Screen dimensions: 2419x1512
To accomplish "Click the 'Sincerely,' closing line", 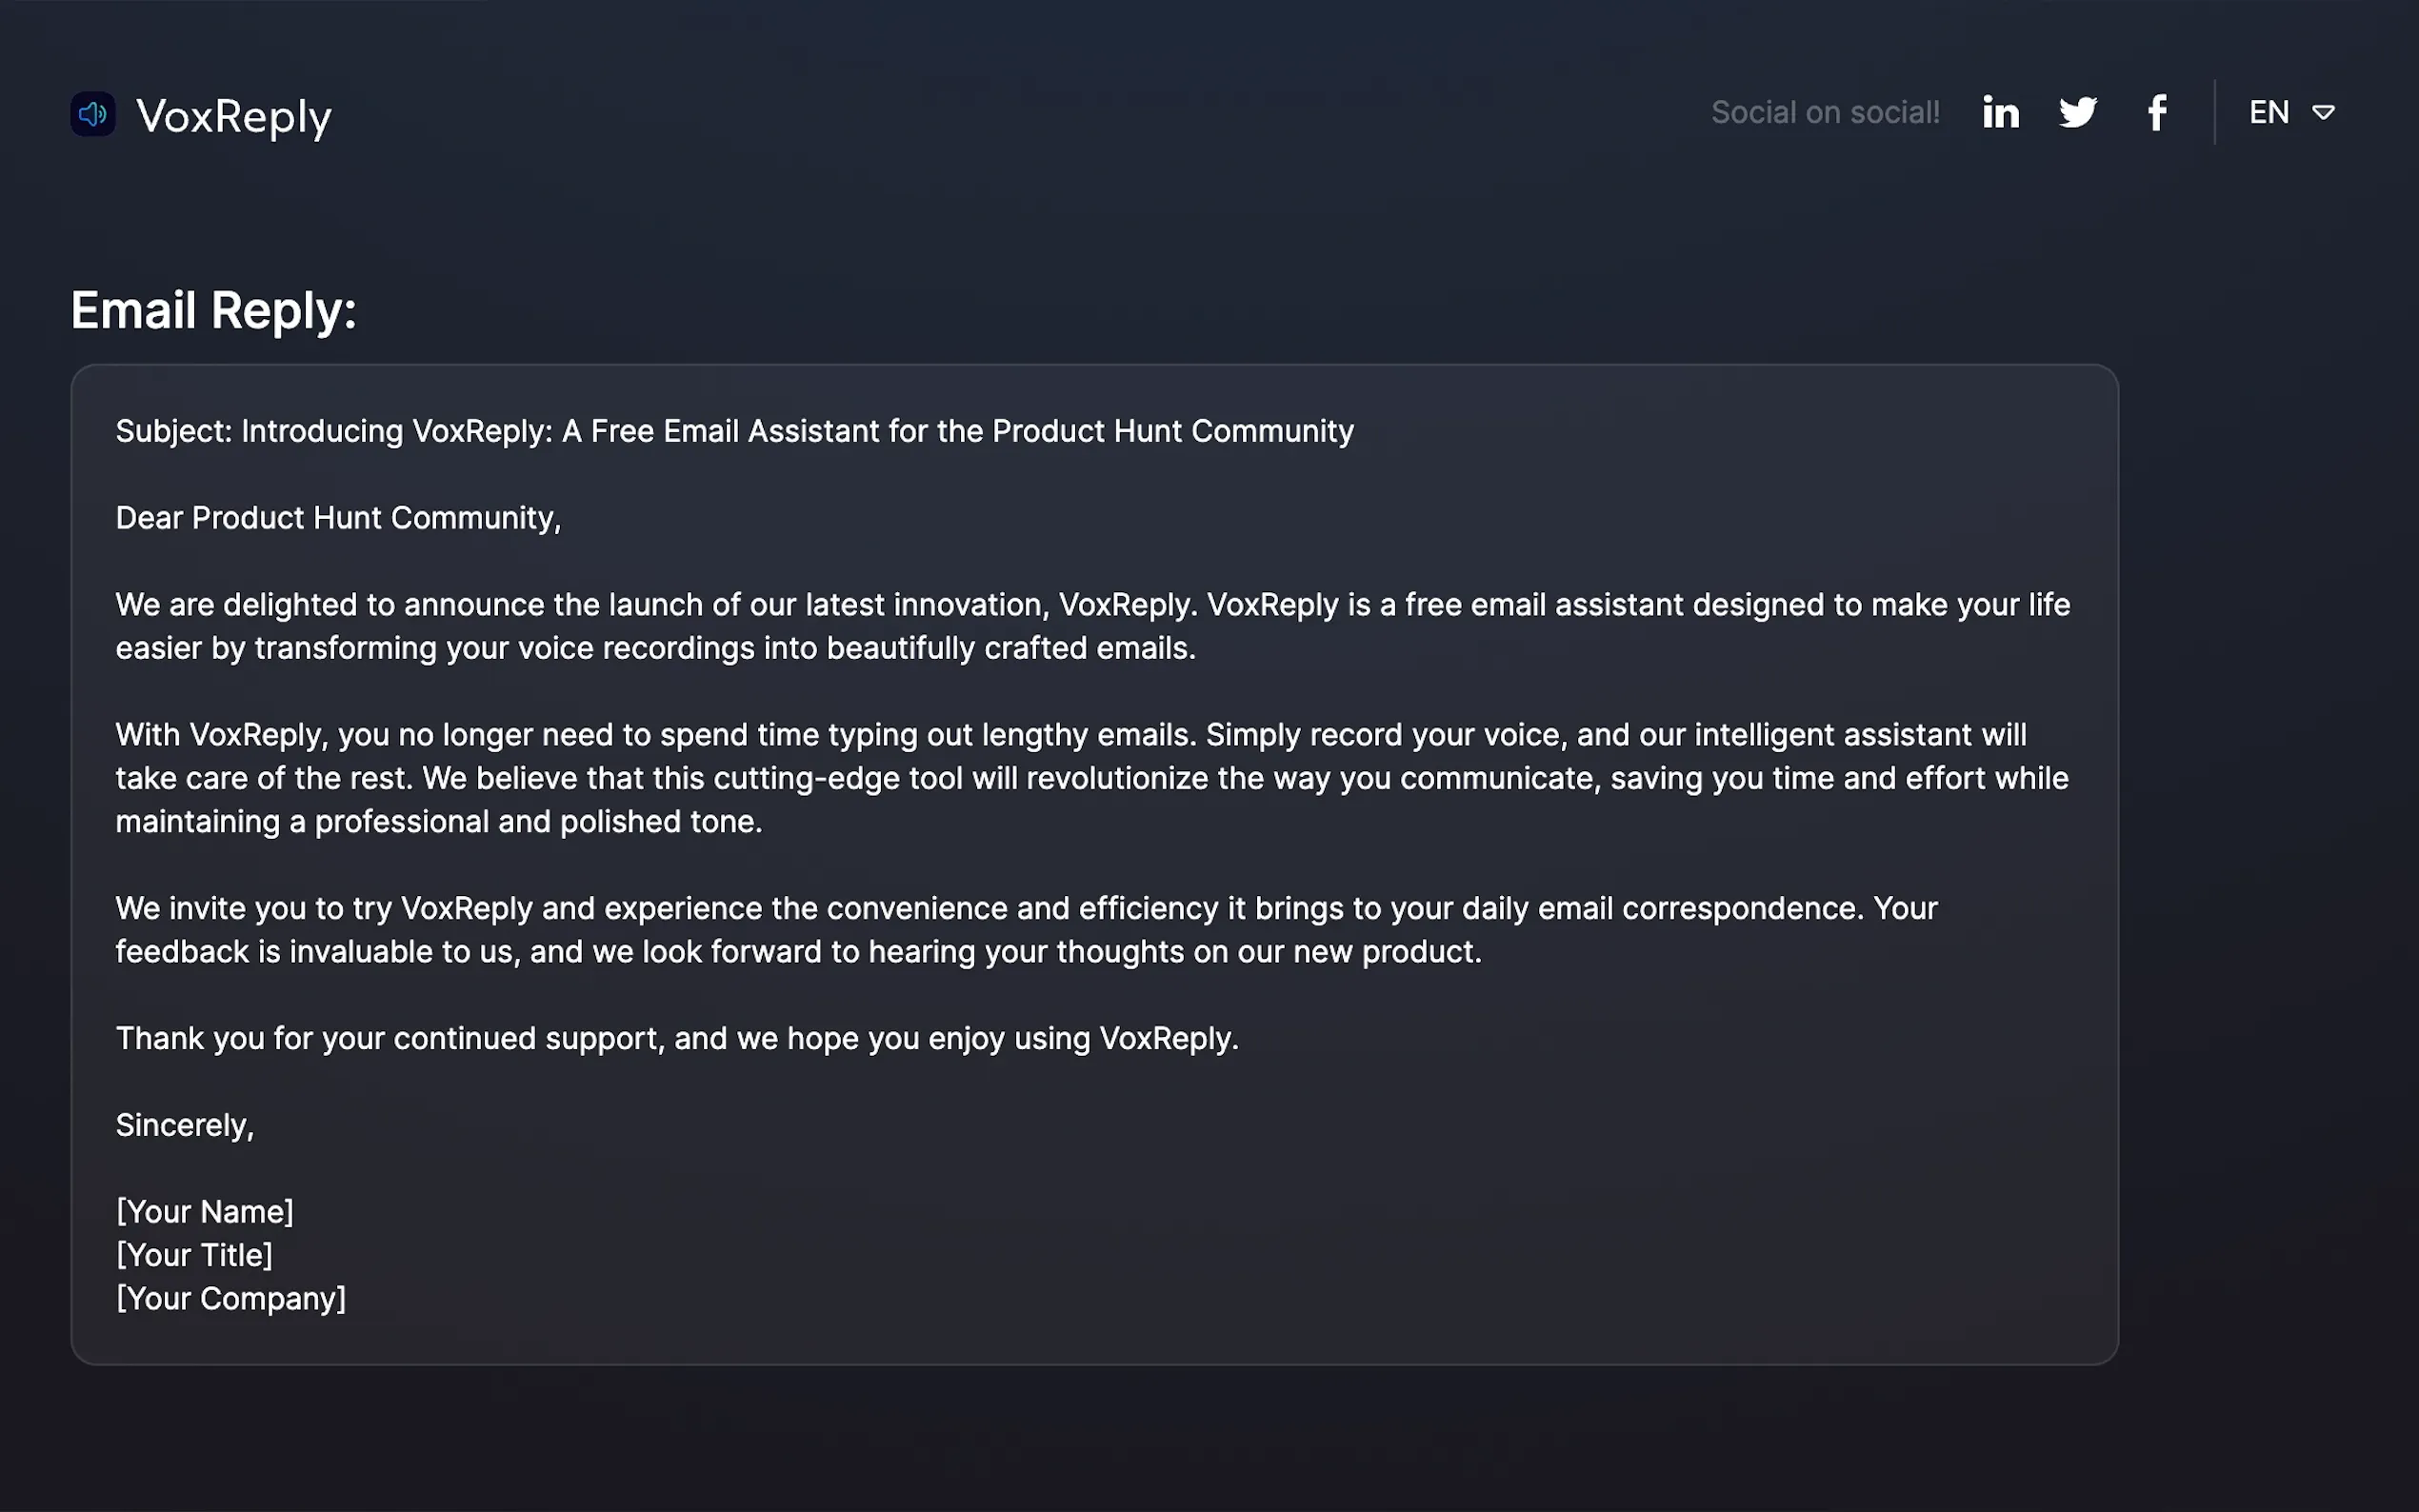I will pos(185,1125).
